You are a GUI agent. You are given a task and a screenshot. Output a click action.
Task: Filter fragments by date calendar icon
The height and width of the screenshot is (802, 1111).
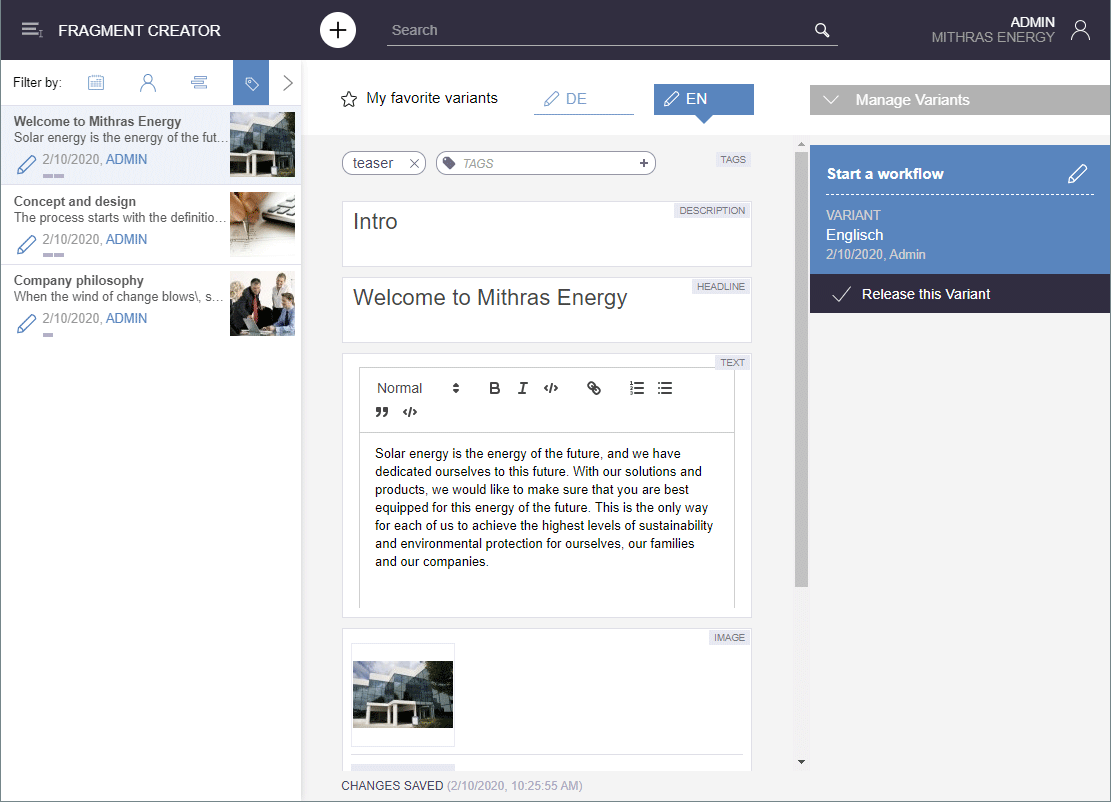point(96,83)
